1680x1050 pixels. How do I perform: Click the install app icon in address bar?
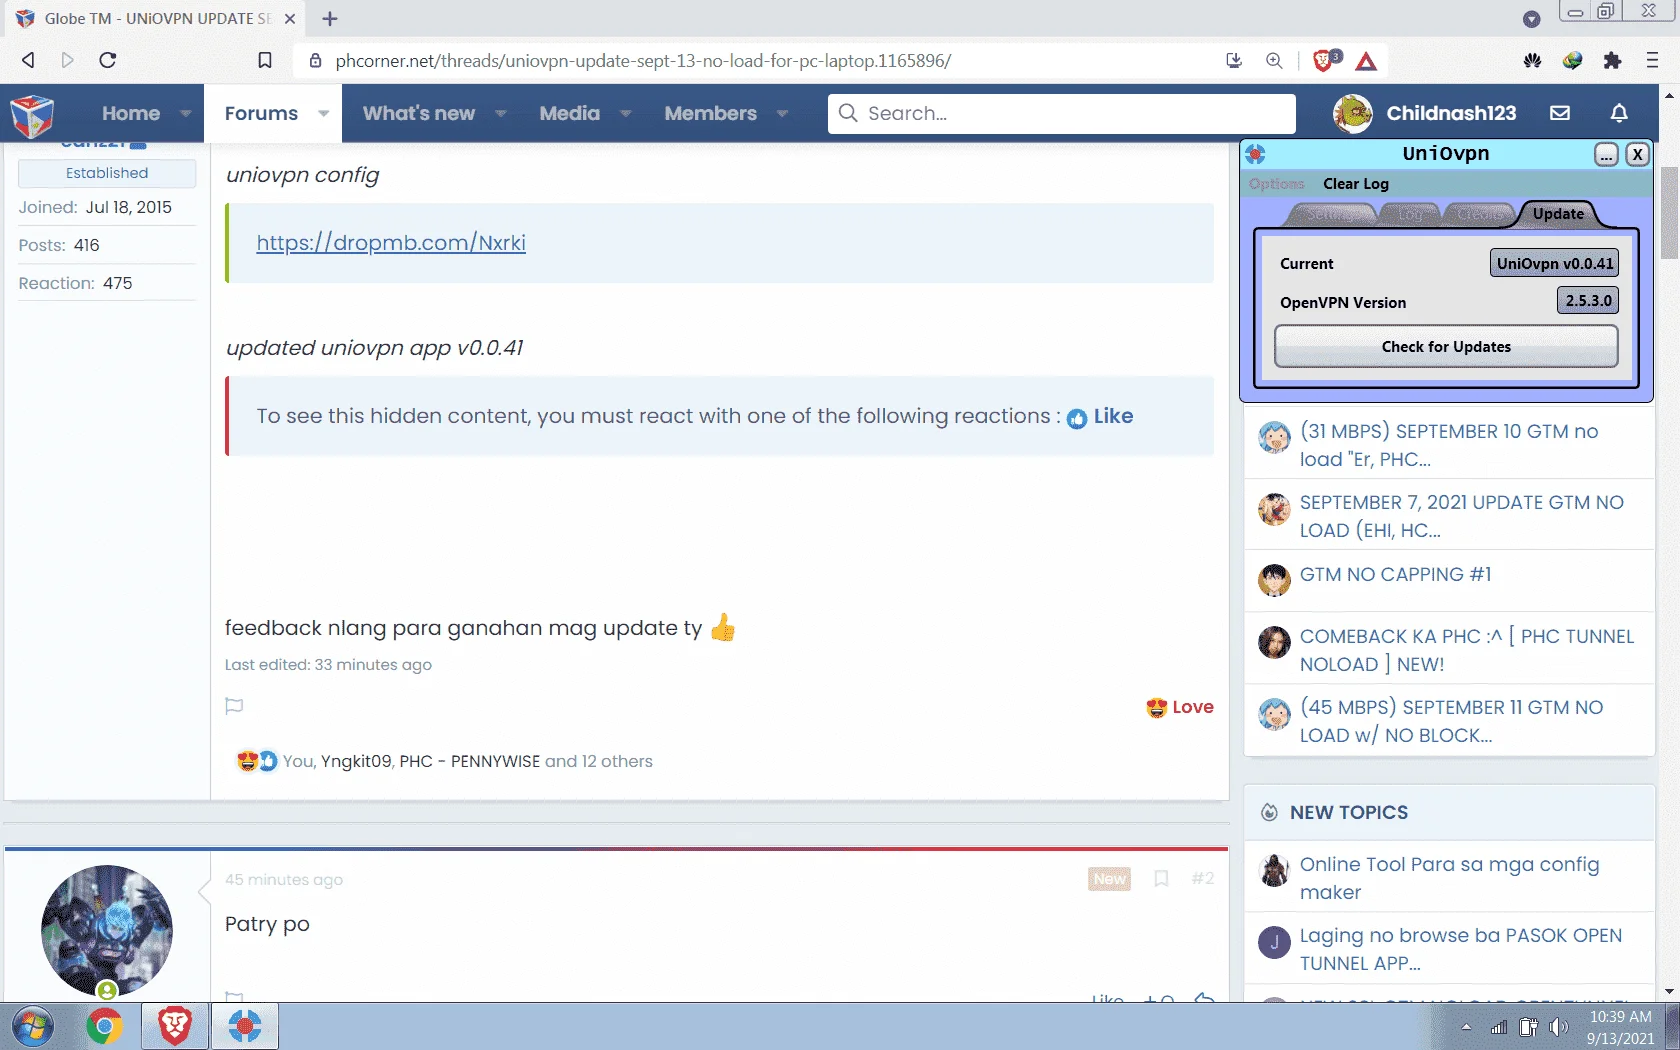[x=1234, y=60]
